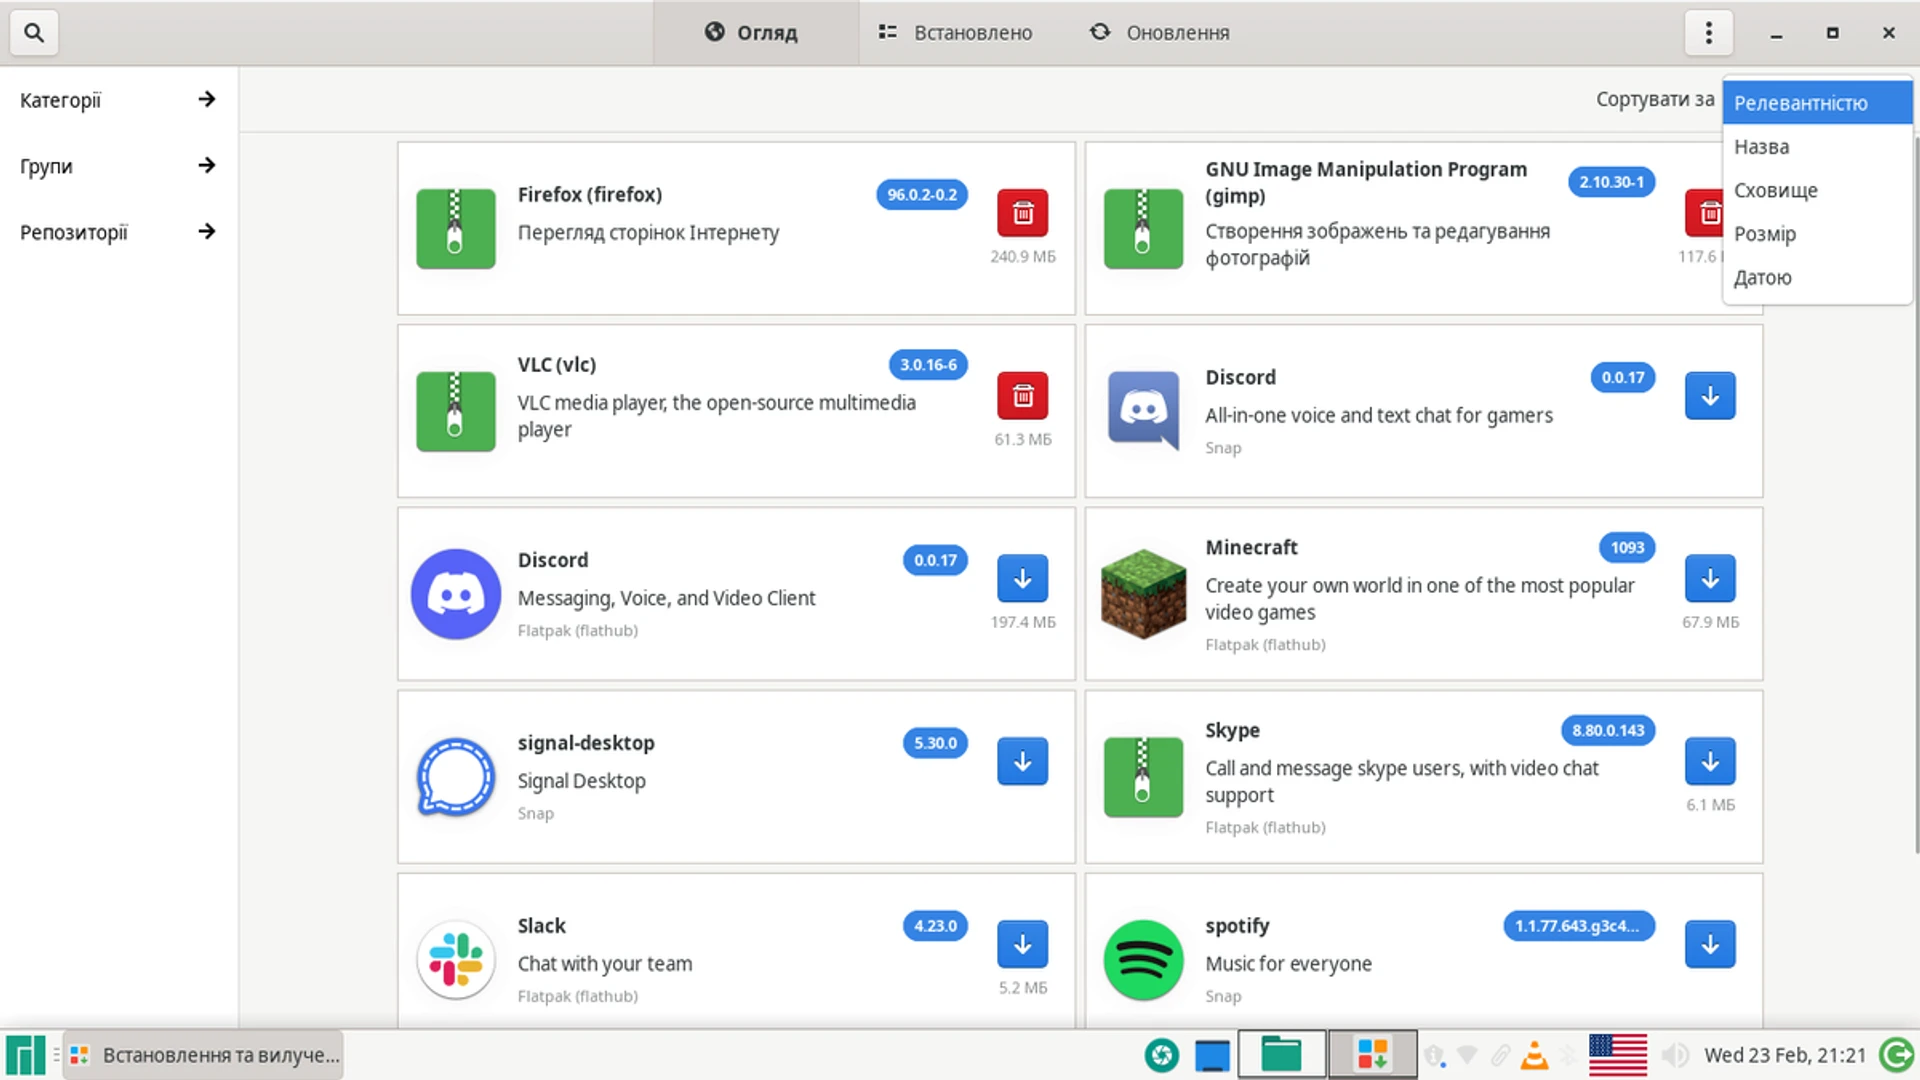This screenshot has height=1080, width=1920.
Task: Click the vertical scrollbar of package list
Action: [x=1915, y=495]
